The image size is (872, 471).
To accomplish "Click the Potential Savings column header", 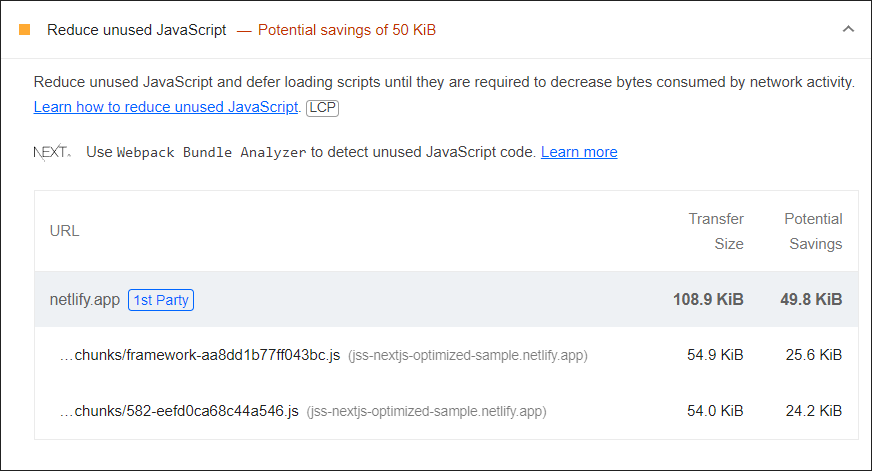I will 813,231.
